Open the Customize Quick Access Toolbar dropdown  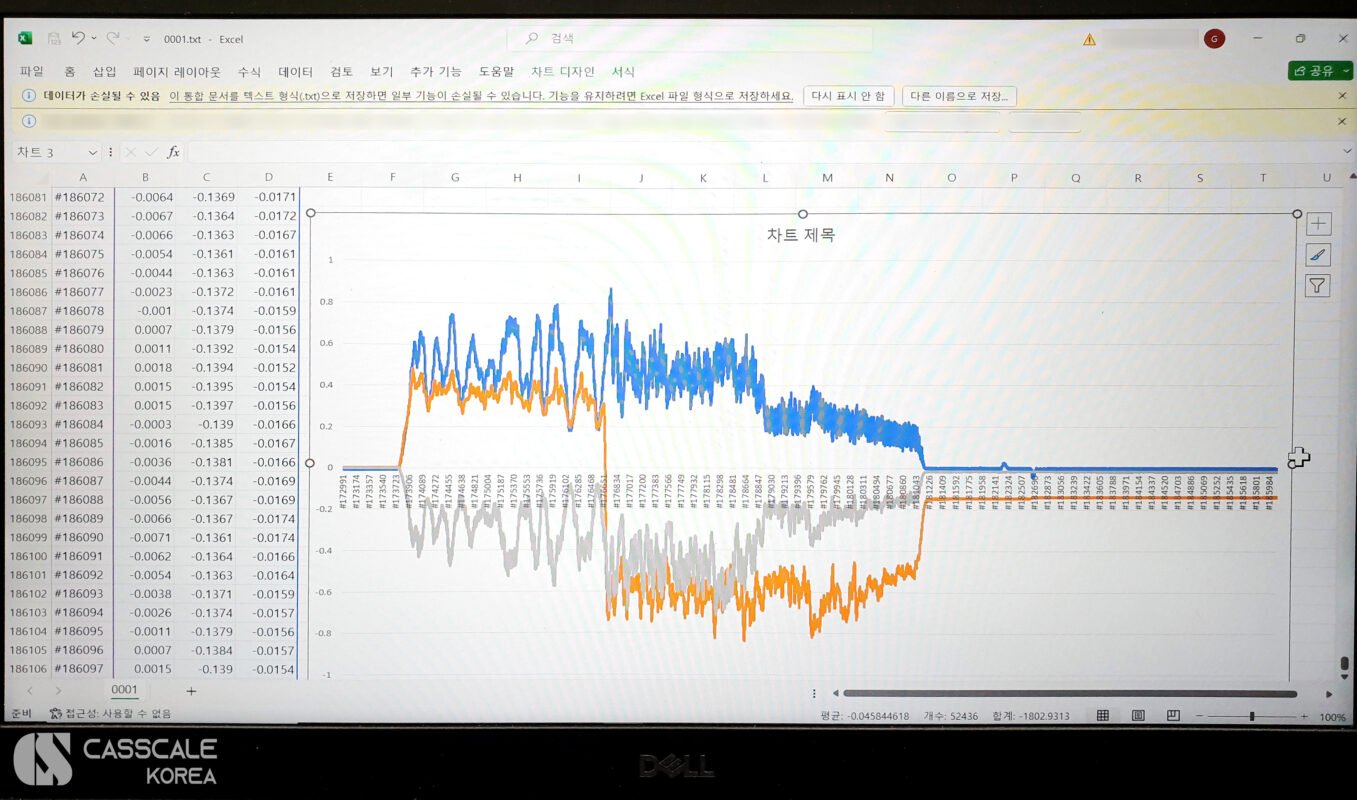coord(147,39)
